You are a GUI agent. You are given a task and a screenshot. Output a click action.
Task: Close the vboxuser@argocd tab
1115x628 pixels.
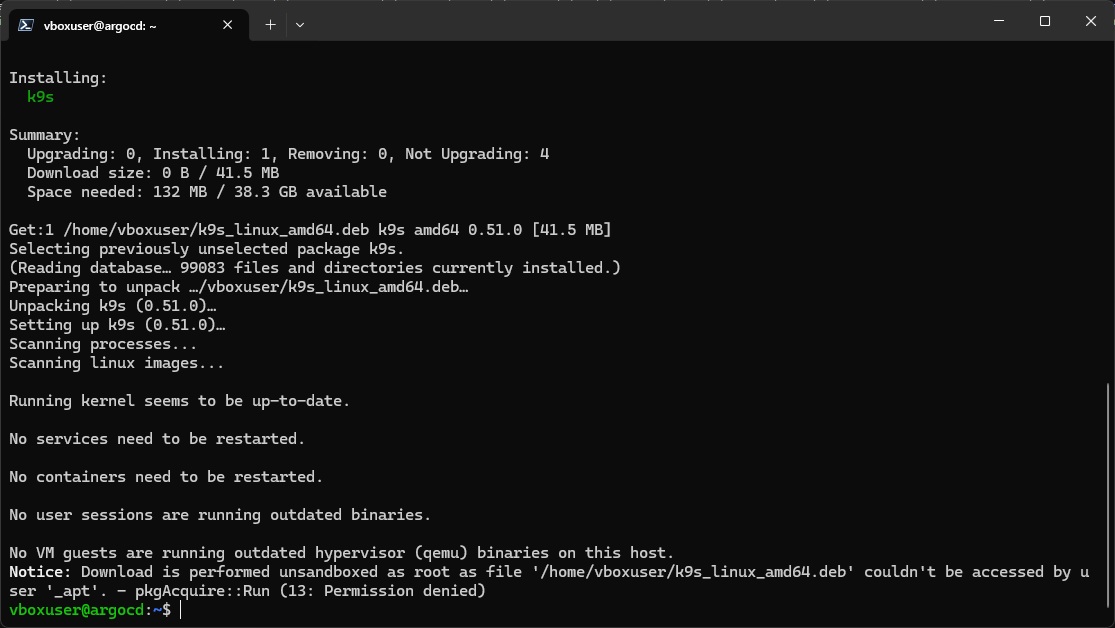point(228,25)
